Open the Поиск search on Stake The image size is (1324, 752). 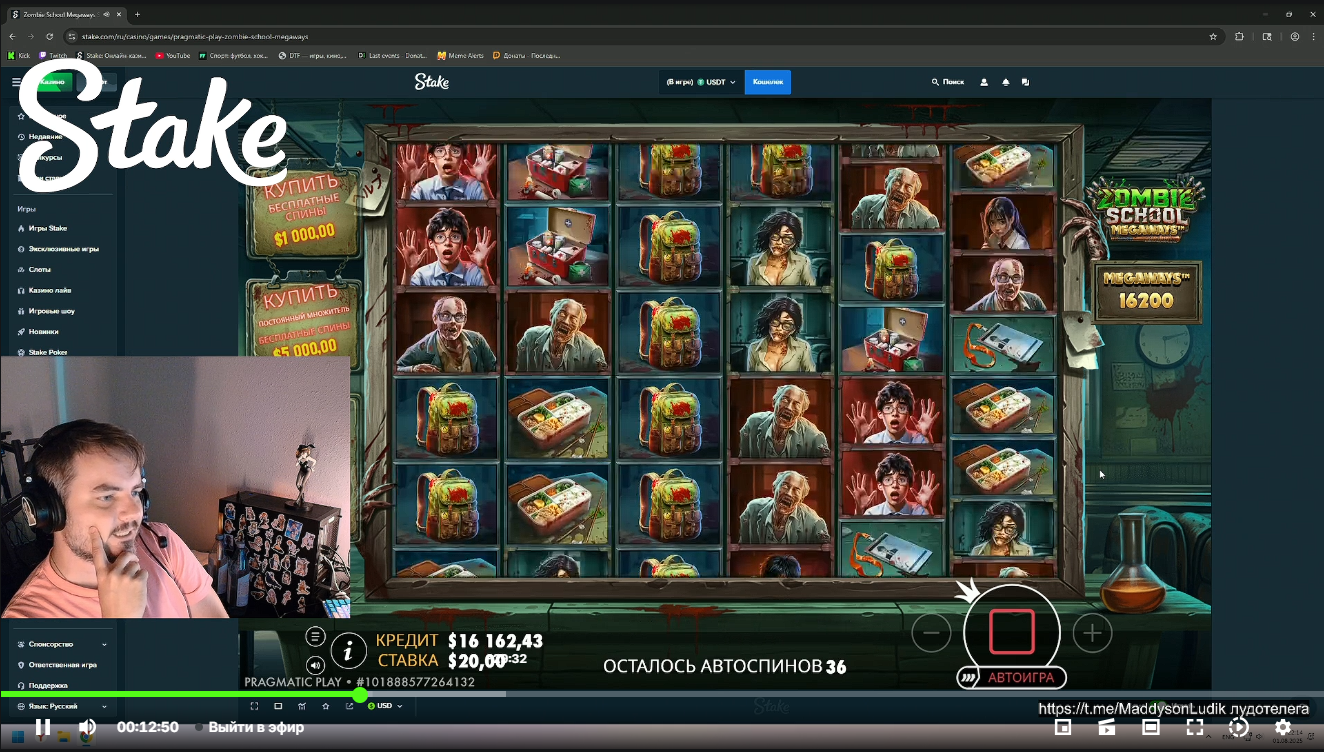point(948,82)
